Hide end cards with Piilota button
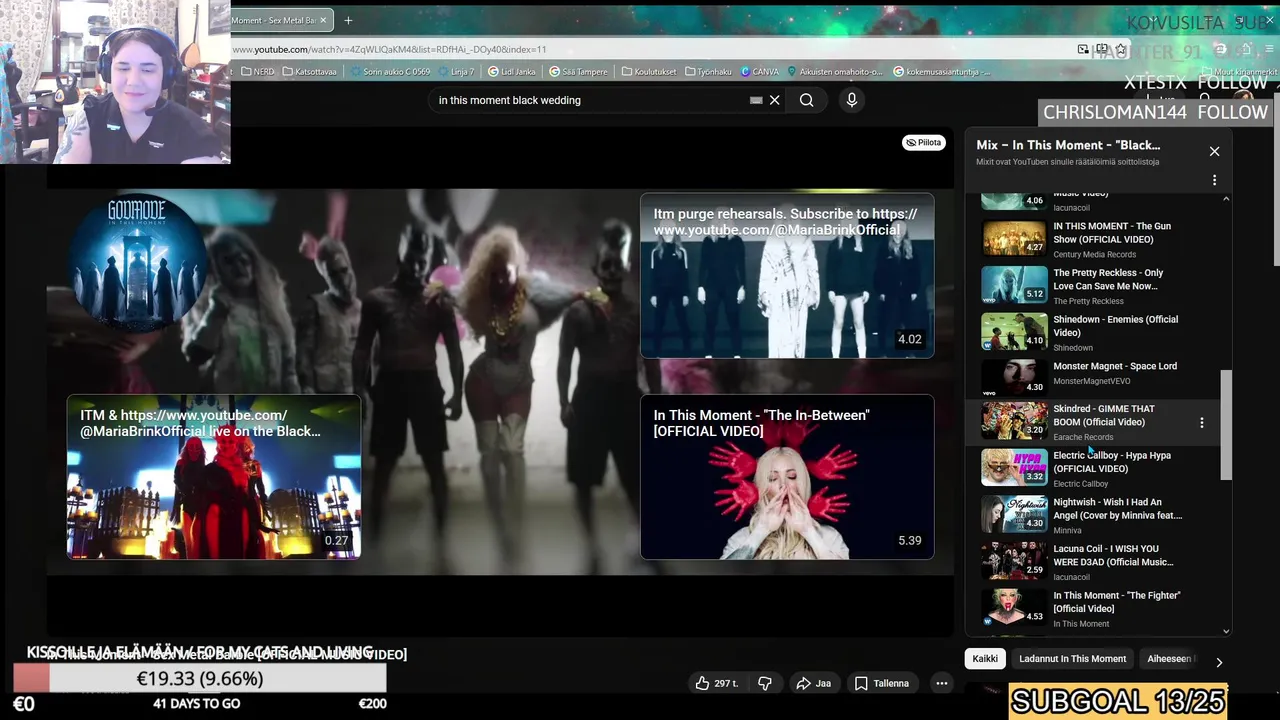Screen dimensions: 1280x720 [924, 143]
